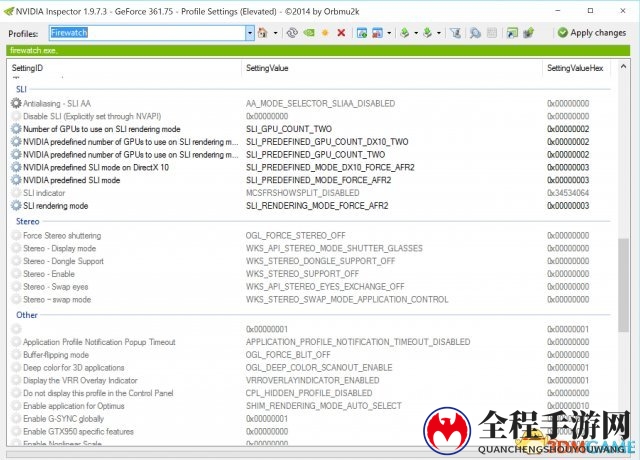The height and width of the screenshot is (460, 640).
Task: Click gear icon for Number of GPUs row
Action: coord(16,129)
